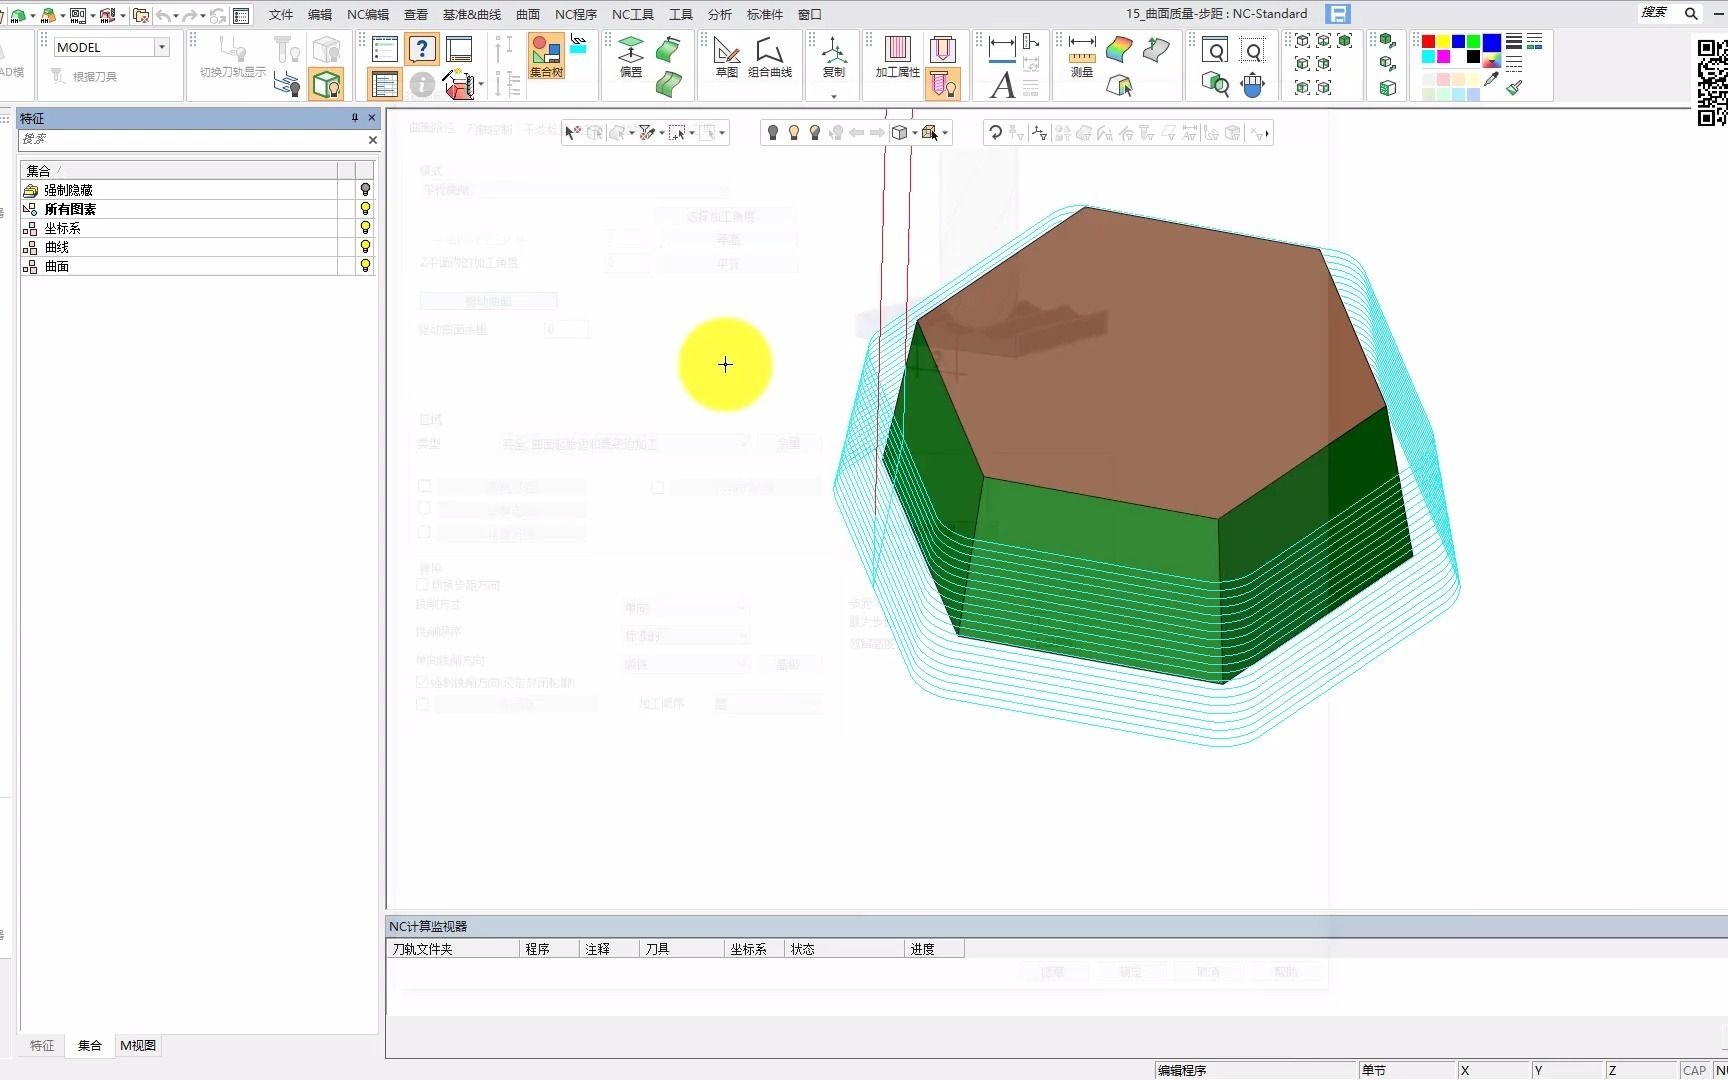This screenshot has width=1728, height=1080.
Task: Open the 测量 measure tool
Action: (1082, 56)
